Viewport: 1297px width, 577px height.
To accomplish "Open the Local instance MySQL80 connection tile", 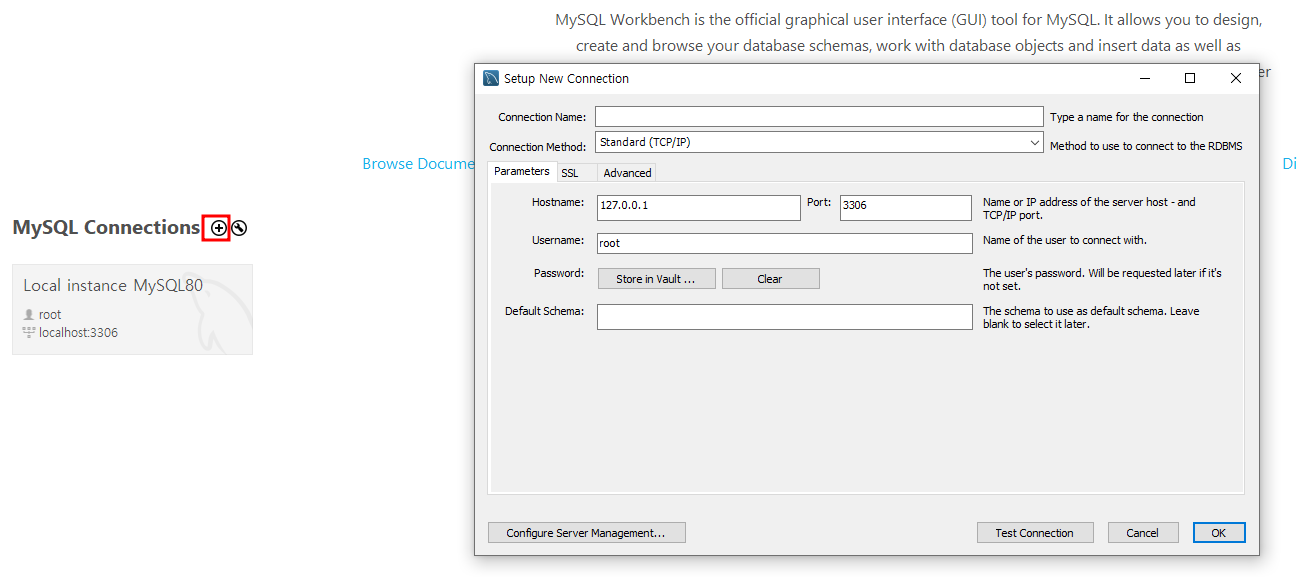I will click(132, 309).
